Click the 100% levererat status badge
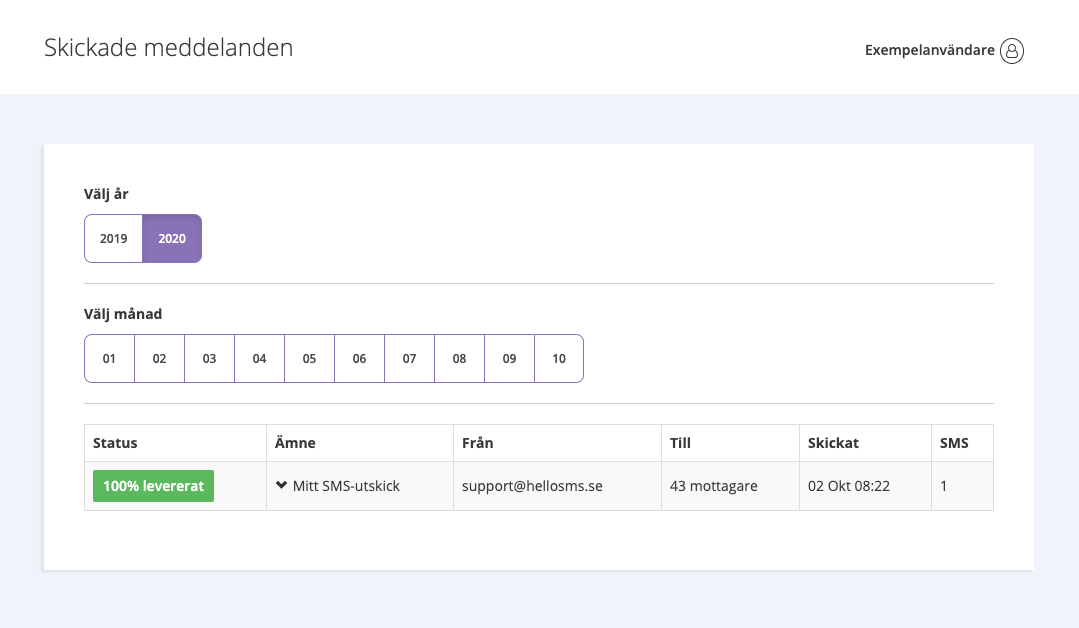The height and width of the screenshot is (628, 1079). point(153,486)
